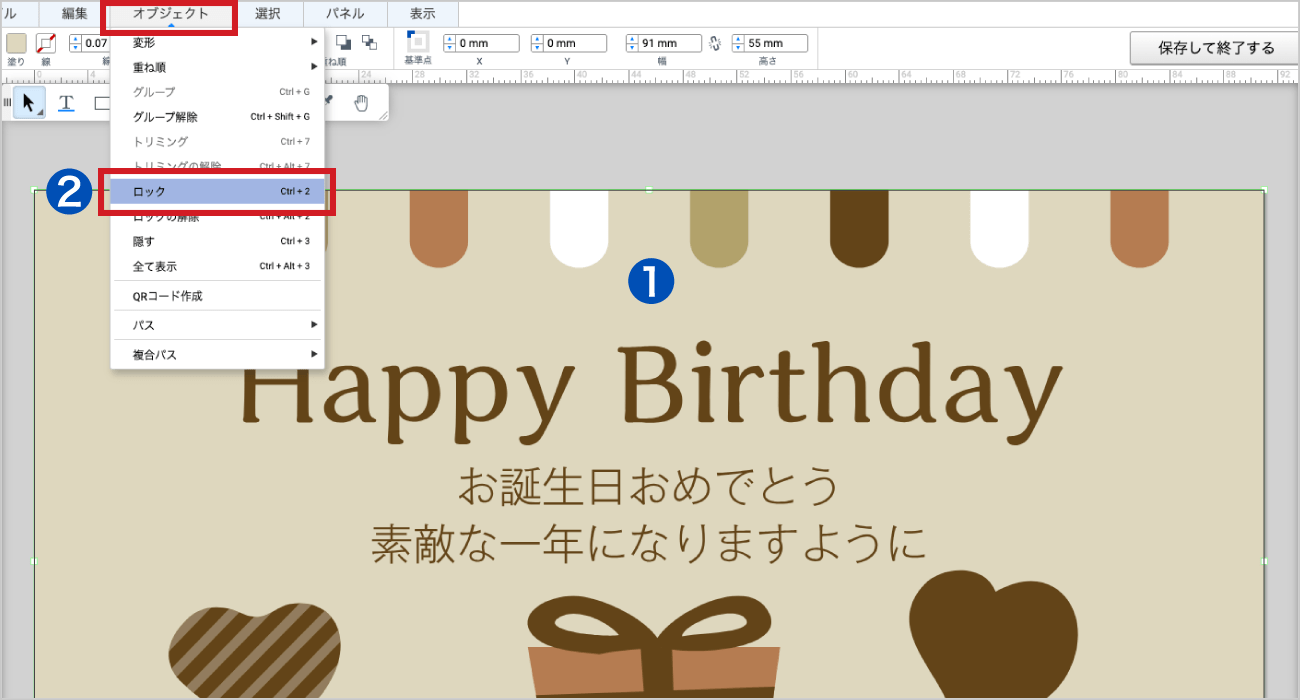Viewport: 1300px width, 700px height.
Task: Expand the 重ね順 submenu
Action: coord(217,67)
